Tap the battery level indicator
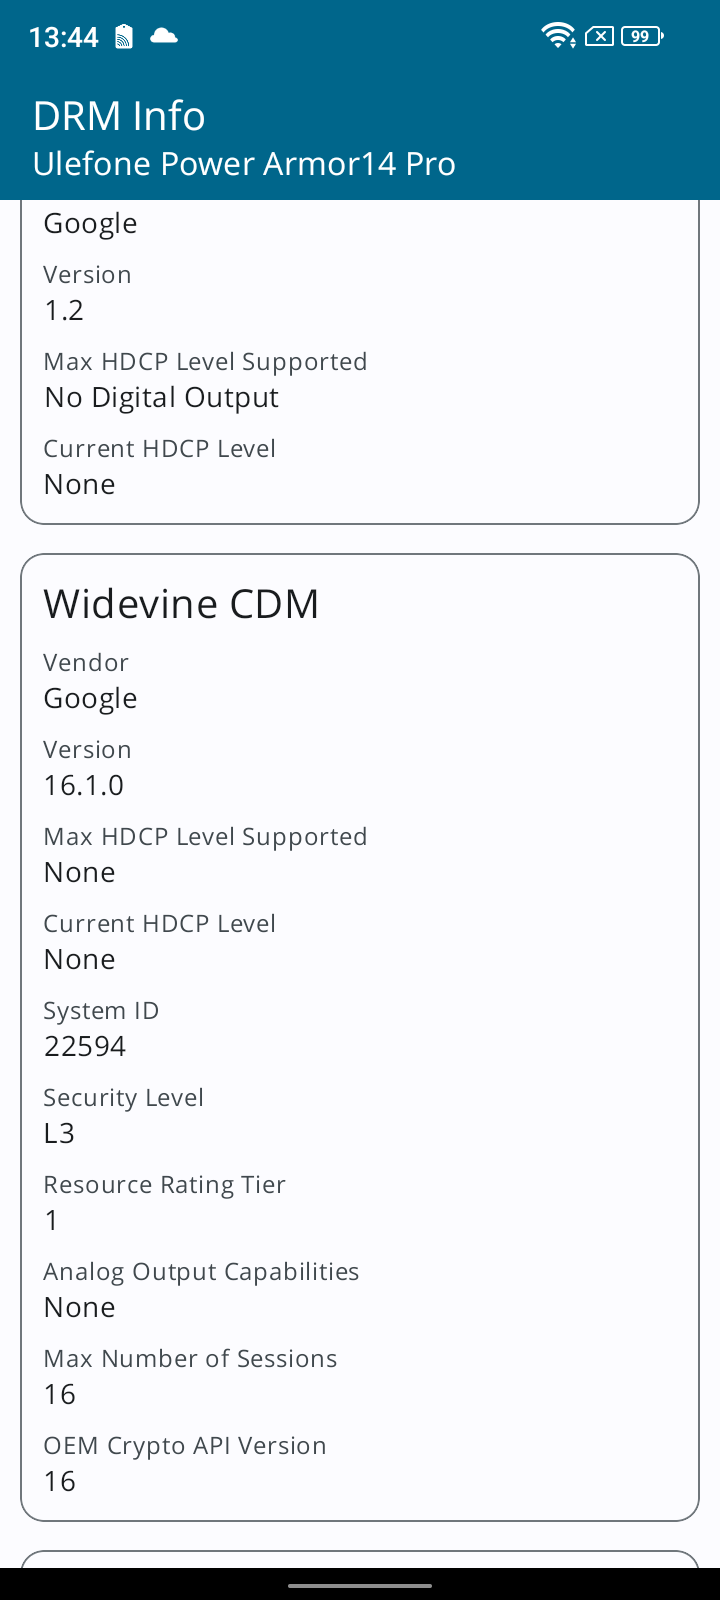Image resolution: width=720 pixels, height=1600 pixels. coord(643,36)
